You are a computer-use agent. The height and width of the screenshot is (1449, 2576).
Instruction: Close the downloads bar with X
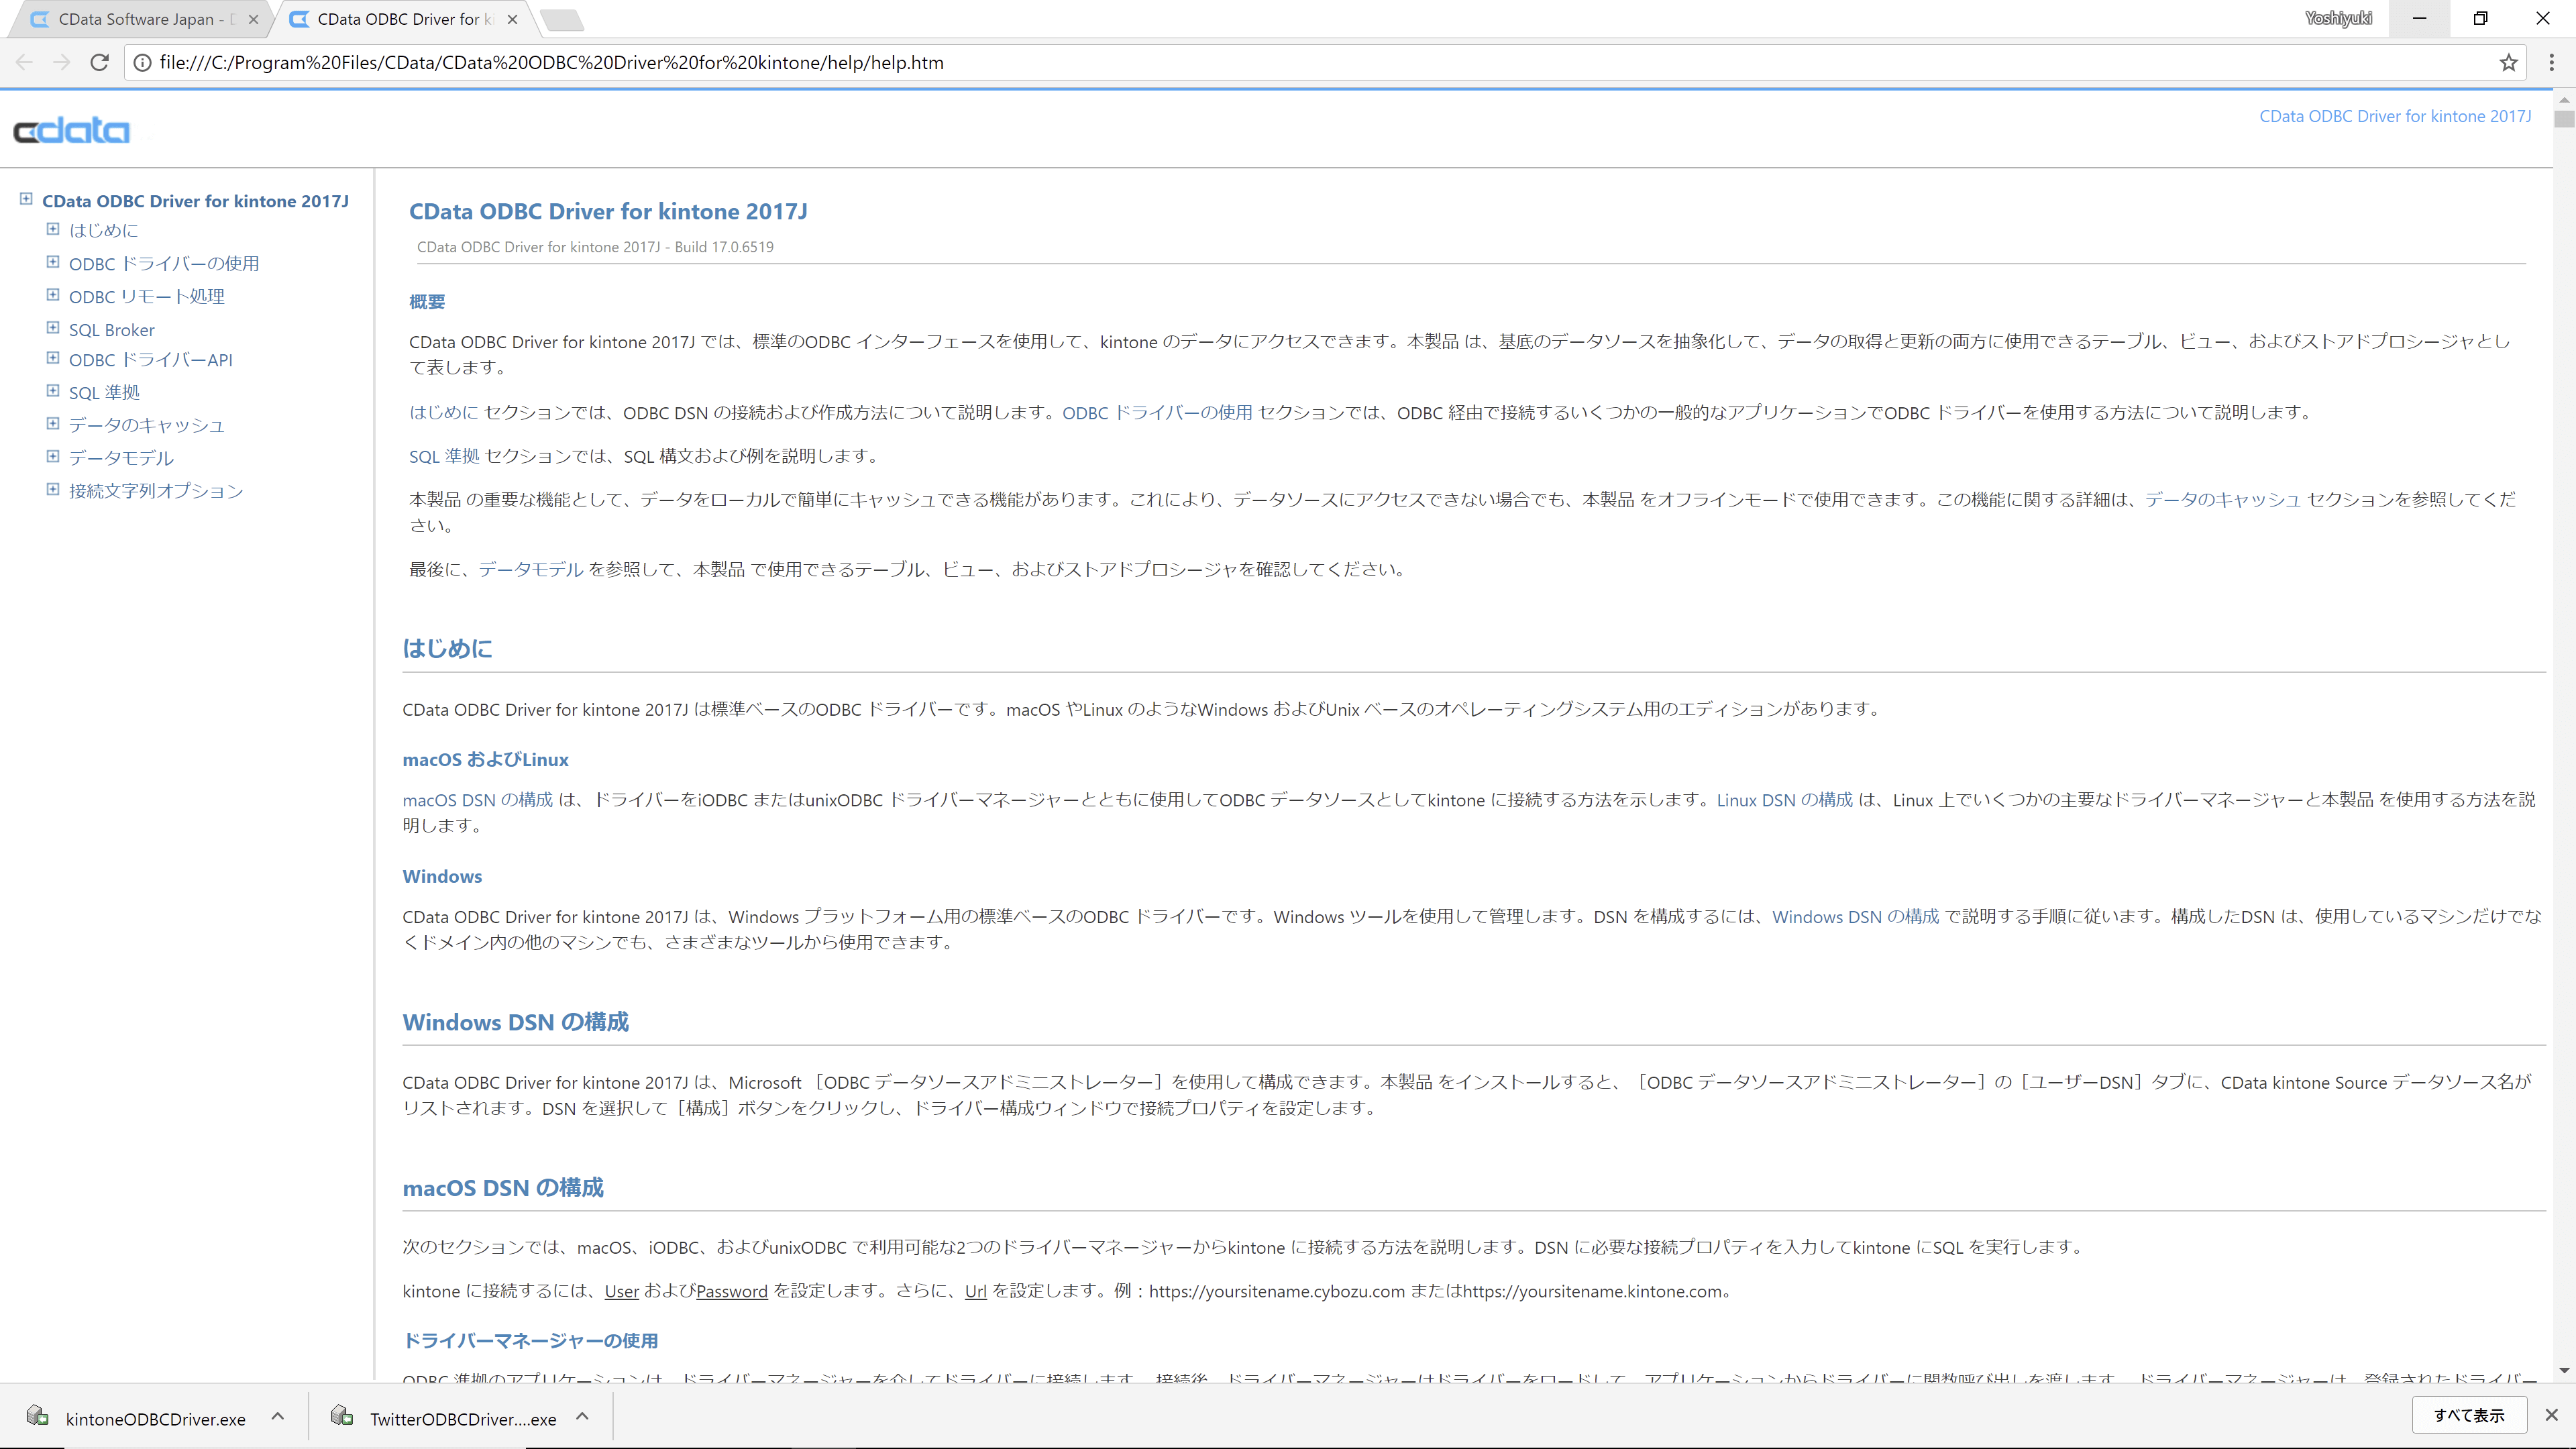point(2551,1415)
